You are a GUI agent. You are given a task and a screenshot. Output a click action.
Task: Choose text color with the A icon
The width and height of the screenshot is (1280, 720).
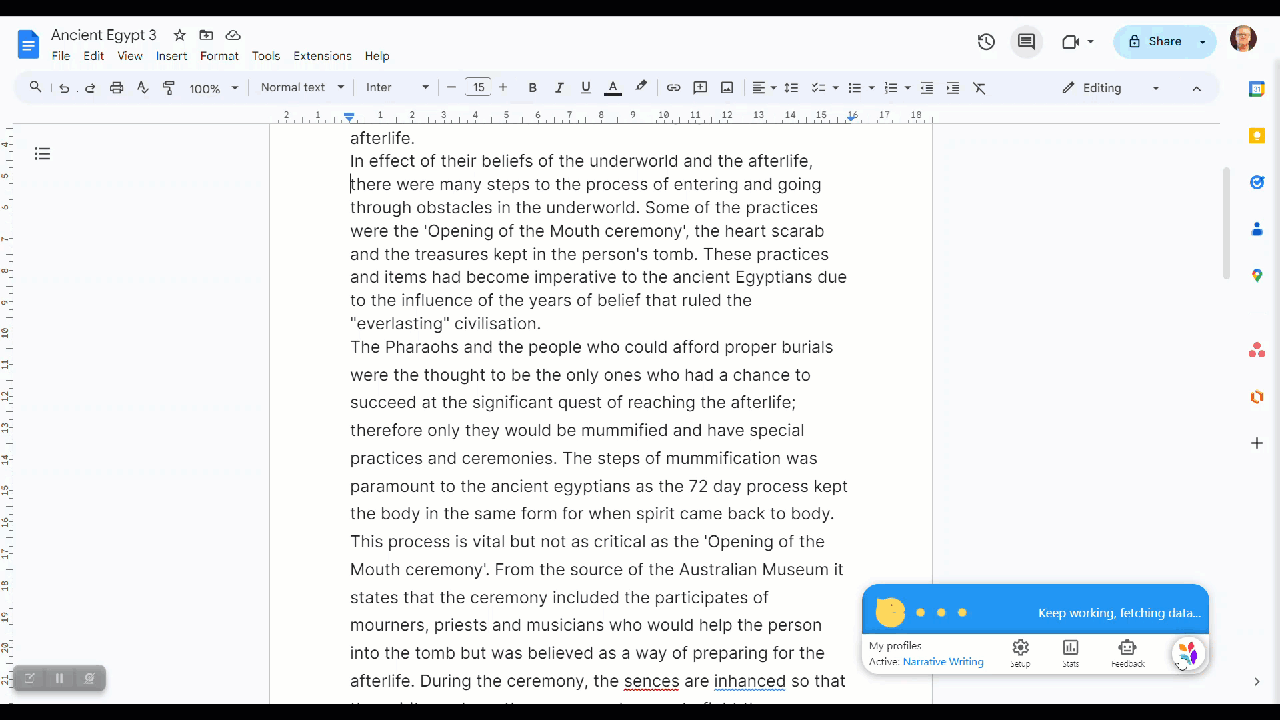click(613, 88)
